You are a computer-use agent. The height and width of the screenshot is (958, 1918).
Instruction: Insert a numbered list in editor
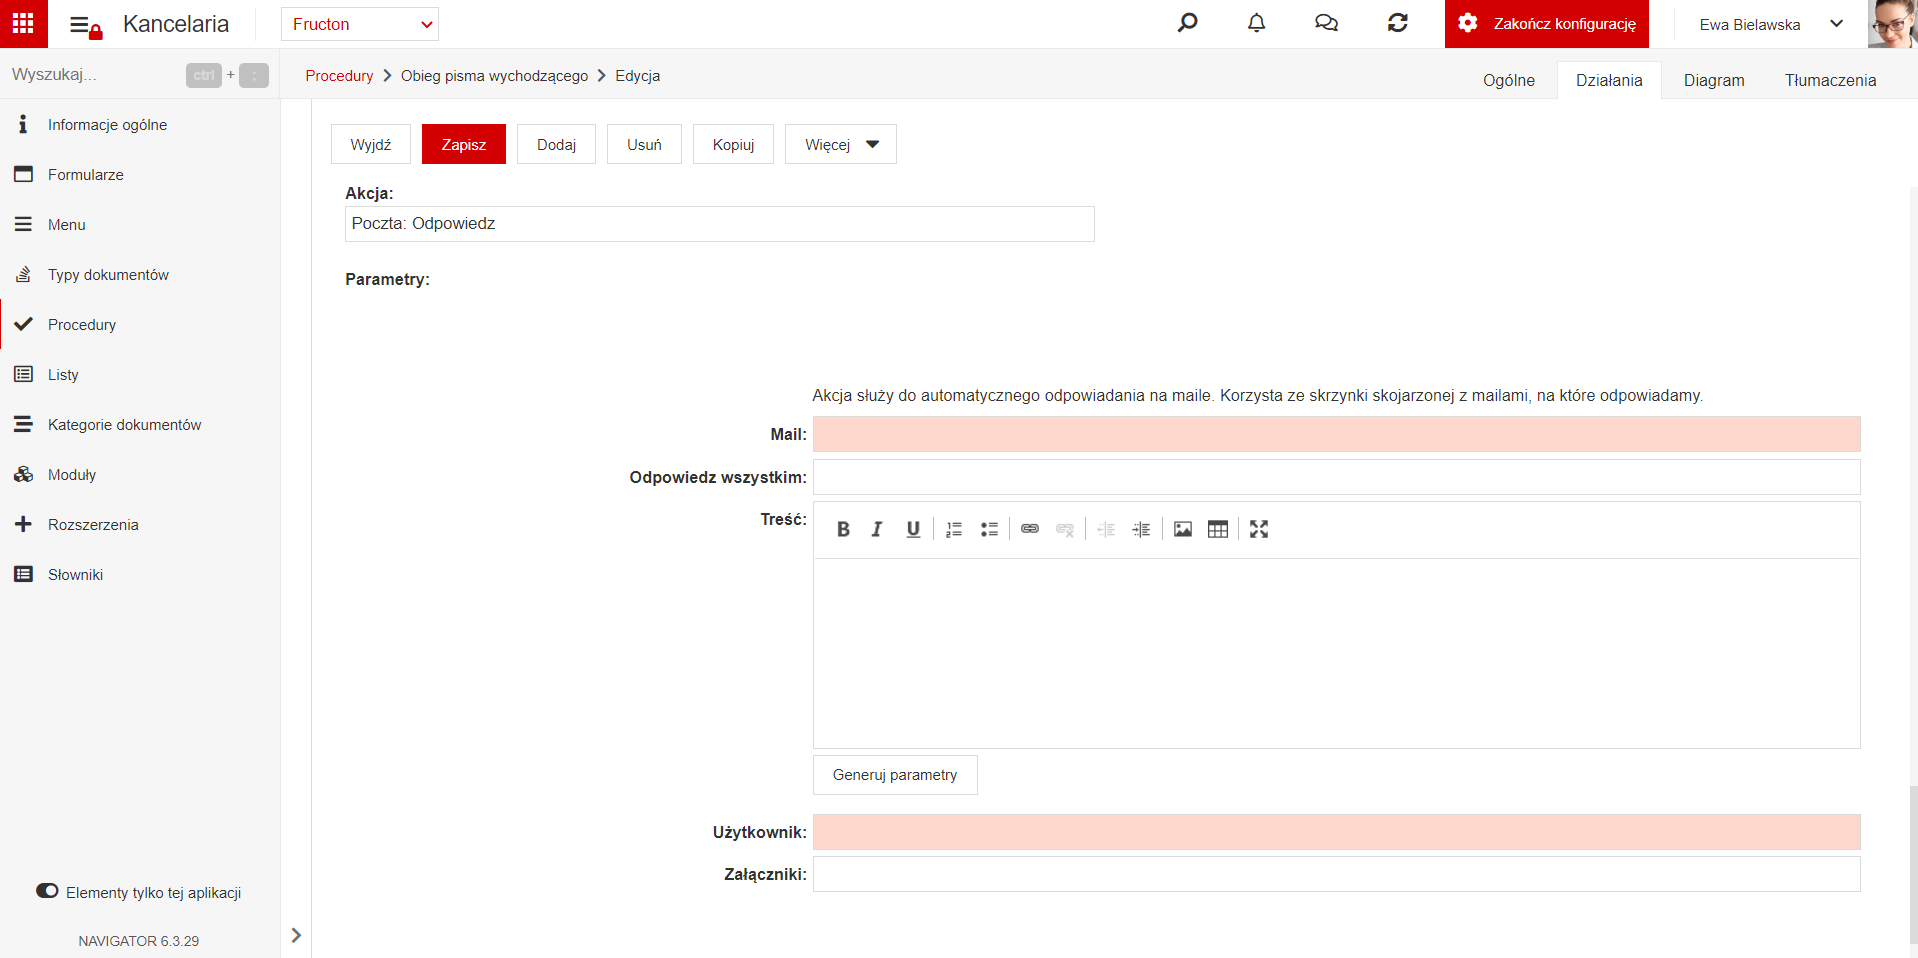click(x=954, y=529)
